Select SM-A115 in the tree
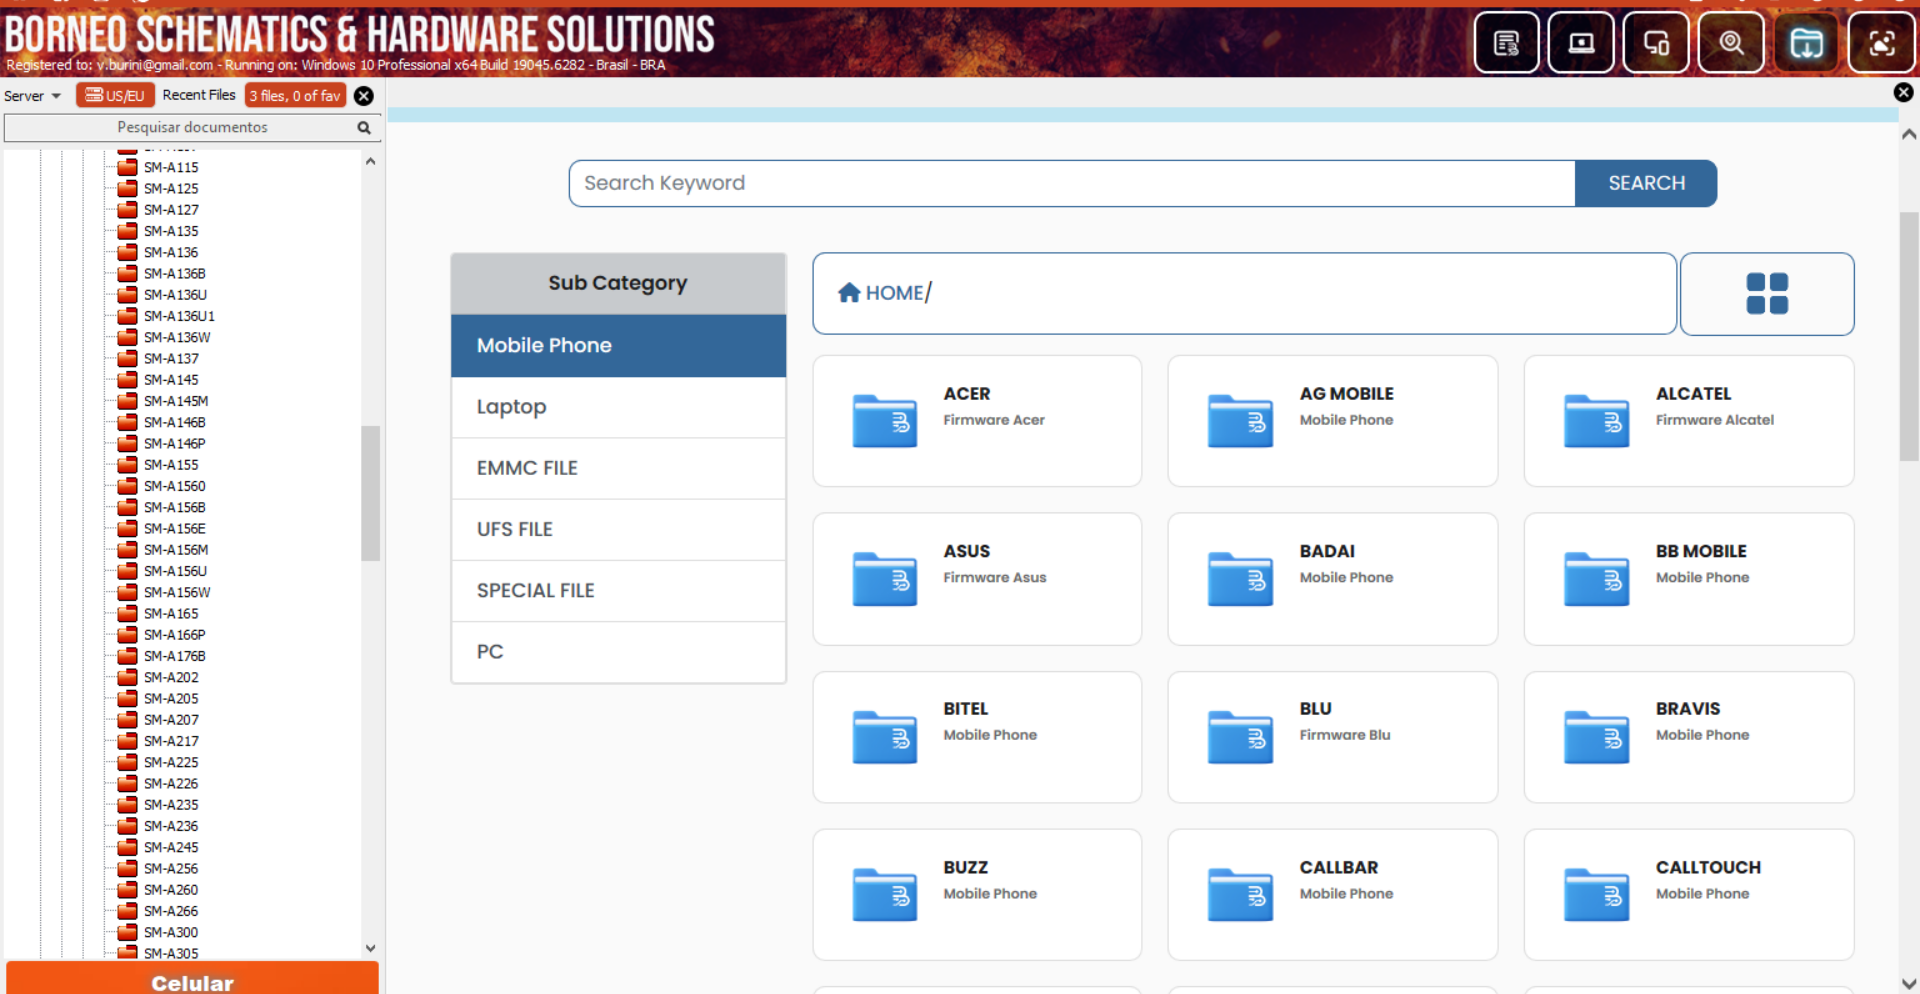This screenshot has width=1920, height=994. (171, 167)
